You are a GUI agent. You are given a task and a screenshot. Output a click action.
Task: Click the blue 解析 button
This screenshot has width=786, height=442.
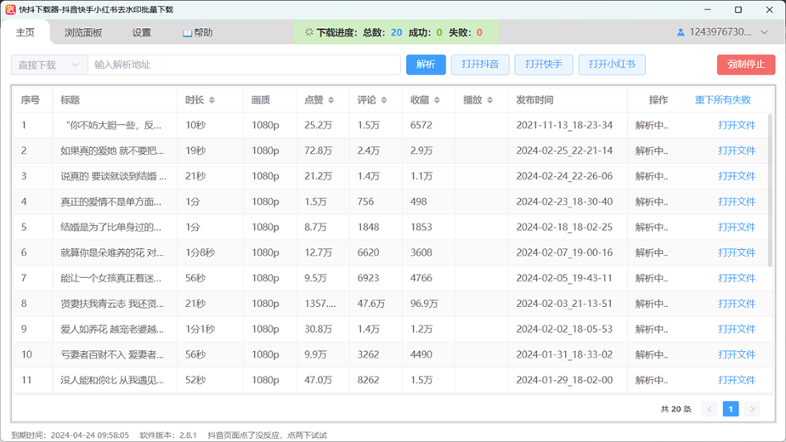(x=426, y=65)
